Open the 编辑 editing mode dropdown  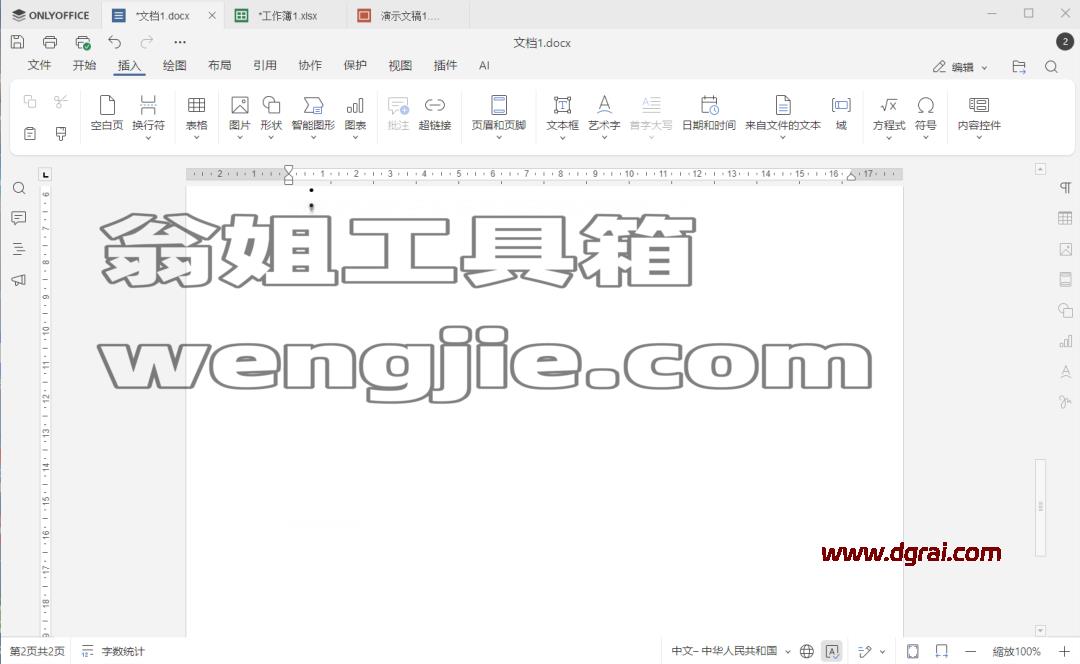(x=960, y=67)
